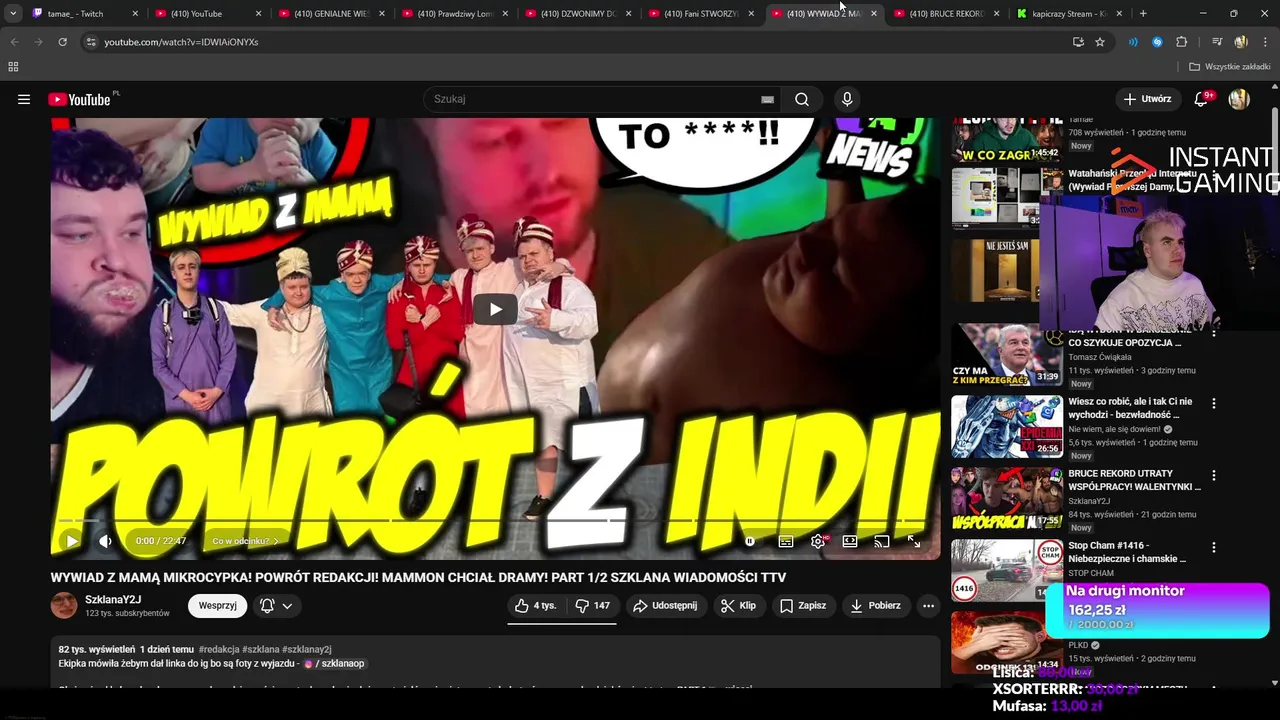Switch to the tamae_ Twitch tab
Screen dimensions: 1280x720
click(x=85, y=14)
